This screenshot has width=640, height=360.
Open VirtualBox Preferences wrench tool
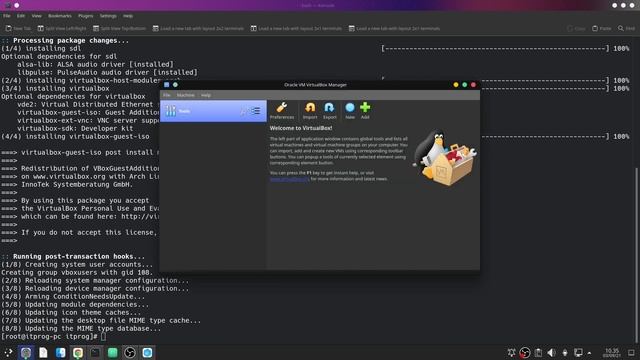pos(282,111)
